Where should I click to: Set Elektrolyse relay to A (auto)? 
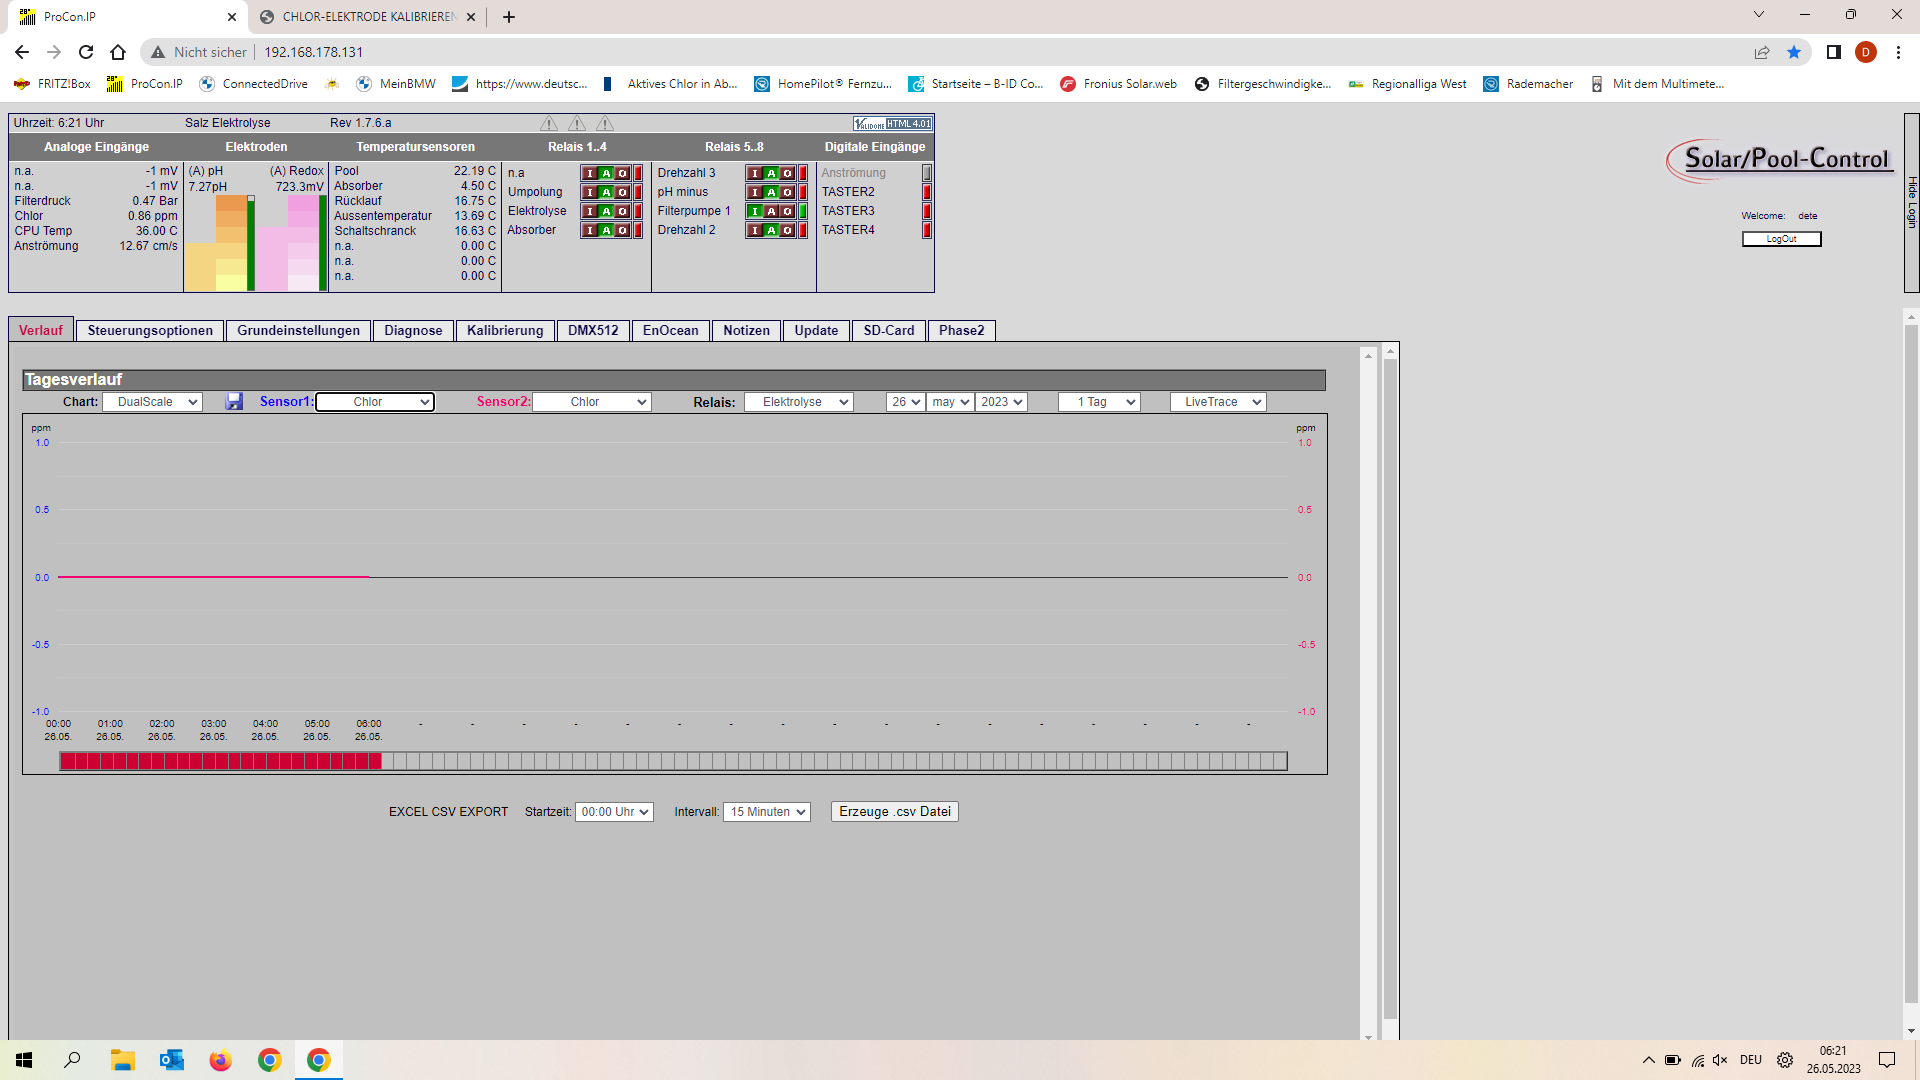click(606, 211)
